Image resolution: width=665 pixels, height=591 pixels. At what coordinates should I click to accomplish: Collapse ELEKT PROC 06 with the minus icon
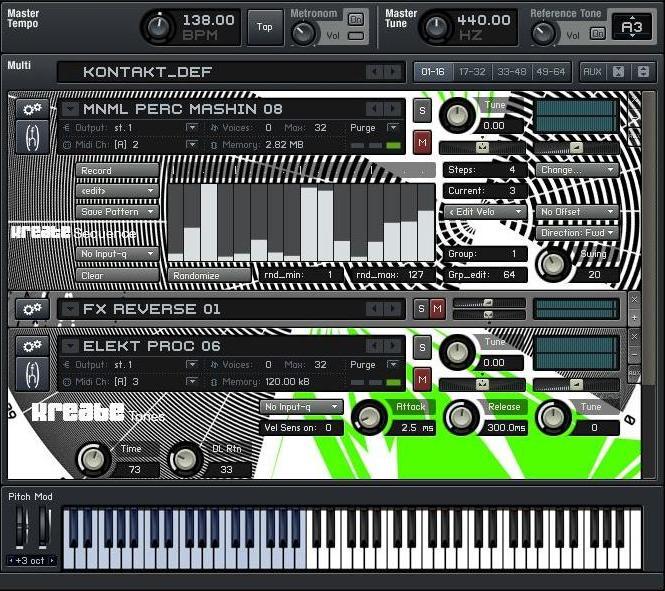point(634,355)
